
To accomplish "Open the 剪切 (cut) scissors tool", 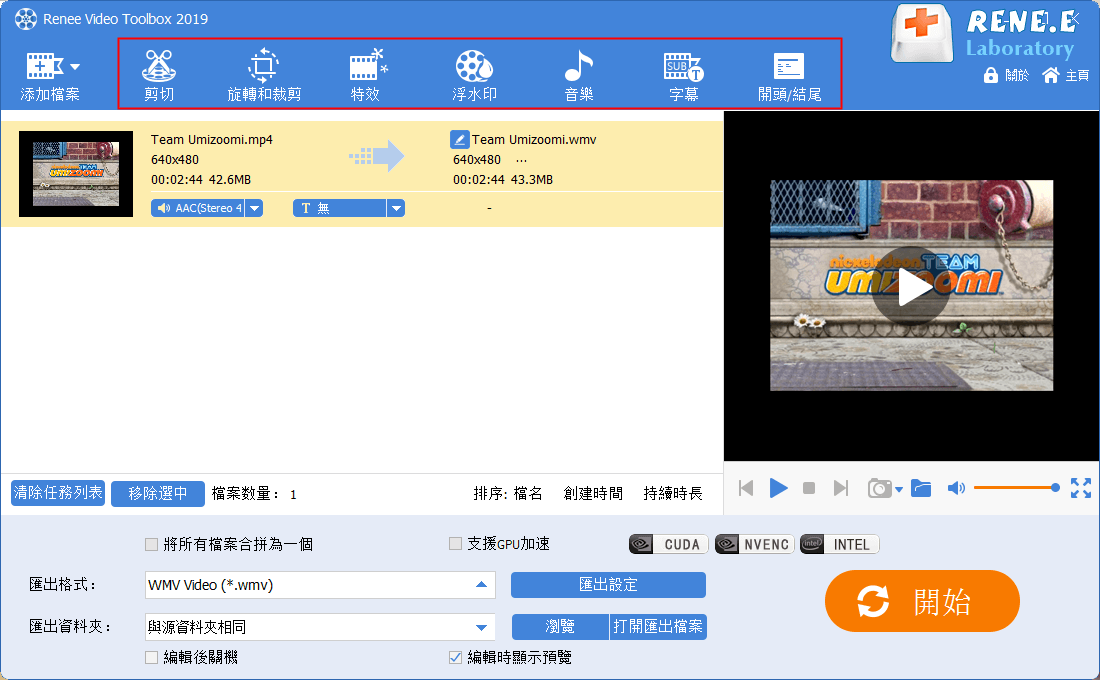I will [159, 75].
